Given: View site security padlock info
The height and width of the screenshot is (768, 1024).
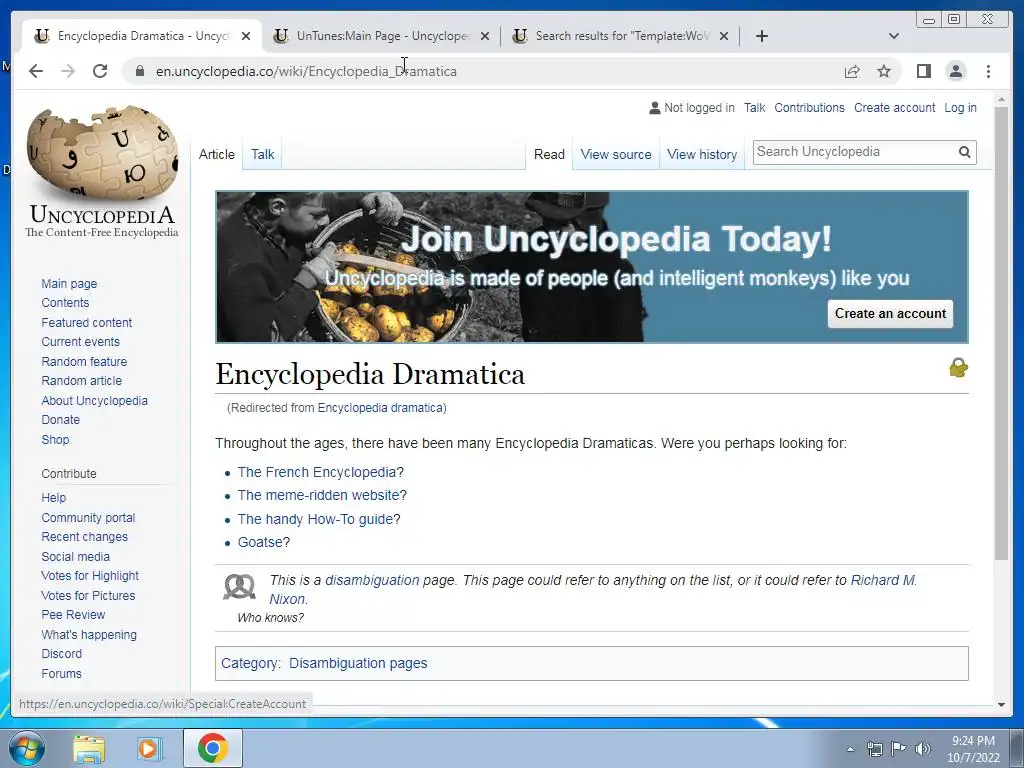Looking at the screenshot, I should click(139, 71).
